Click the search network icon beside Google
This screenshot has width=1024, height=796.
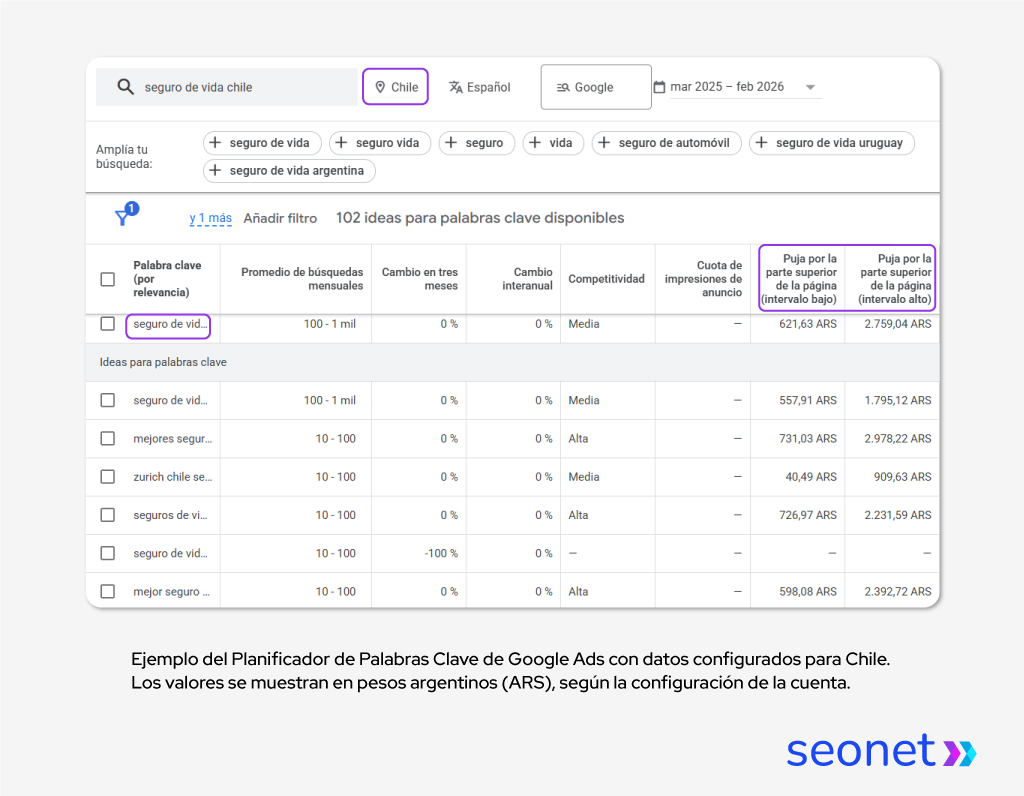click(x=563, y=88)
